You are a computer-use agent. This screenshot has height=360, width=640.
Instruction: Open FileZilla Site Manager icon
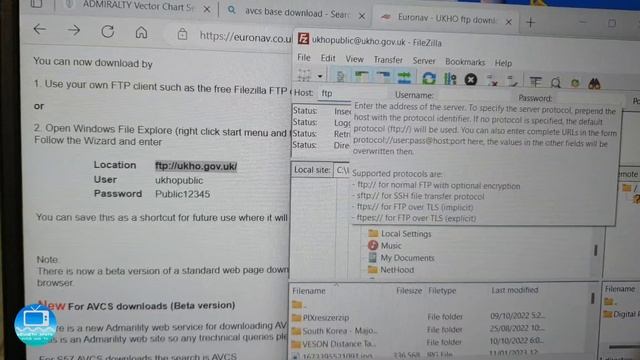pyautogui.click(x=304, y=76)
